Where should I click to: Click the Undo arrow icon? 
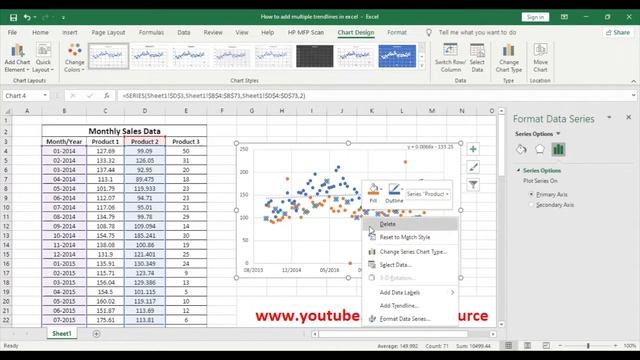coord(27,17)
